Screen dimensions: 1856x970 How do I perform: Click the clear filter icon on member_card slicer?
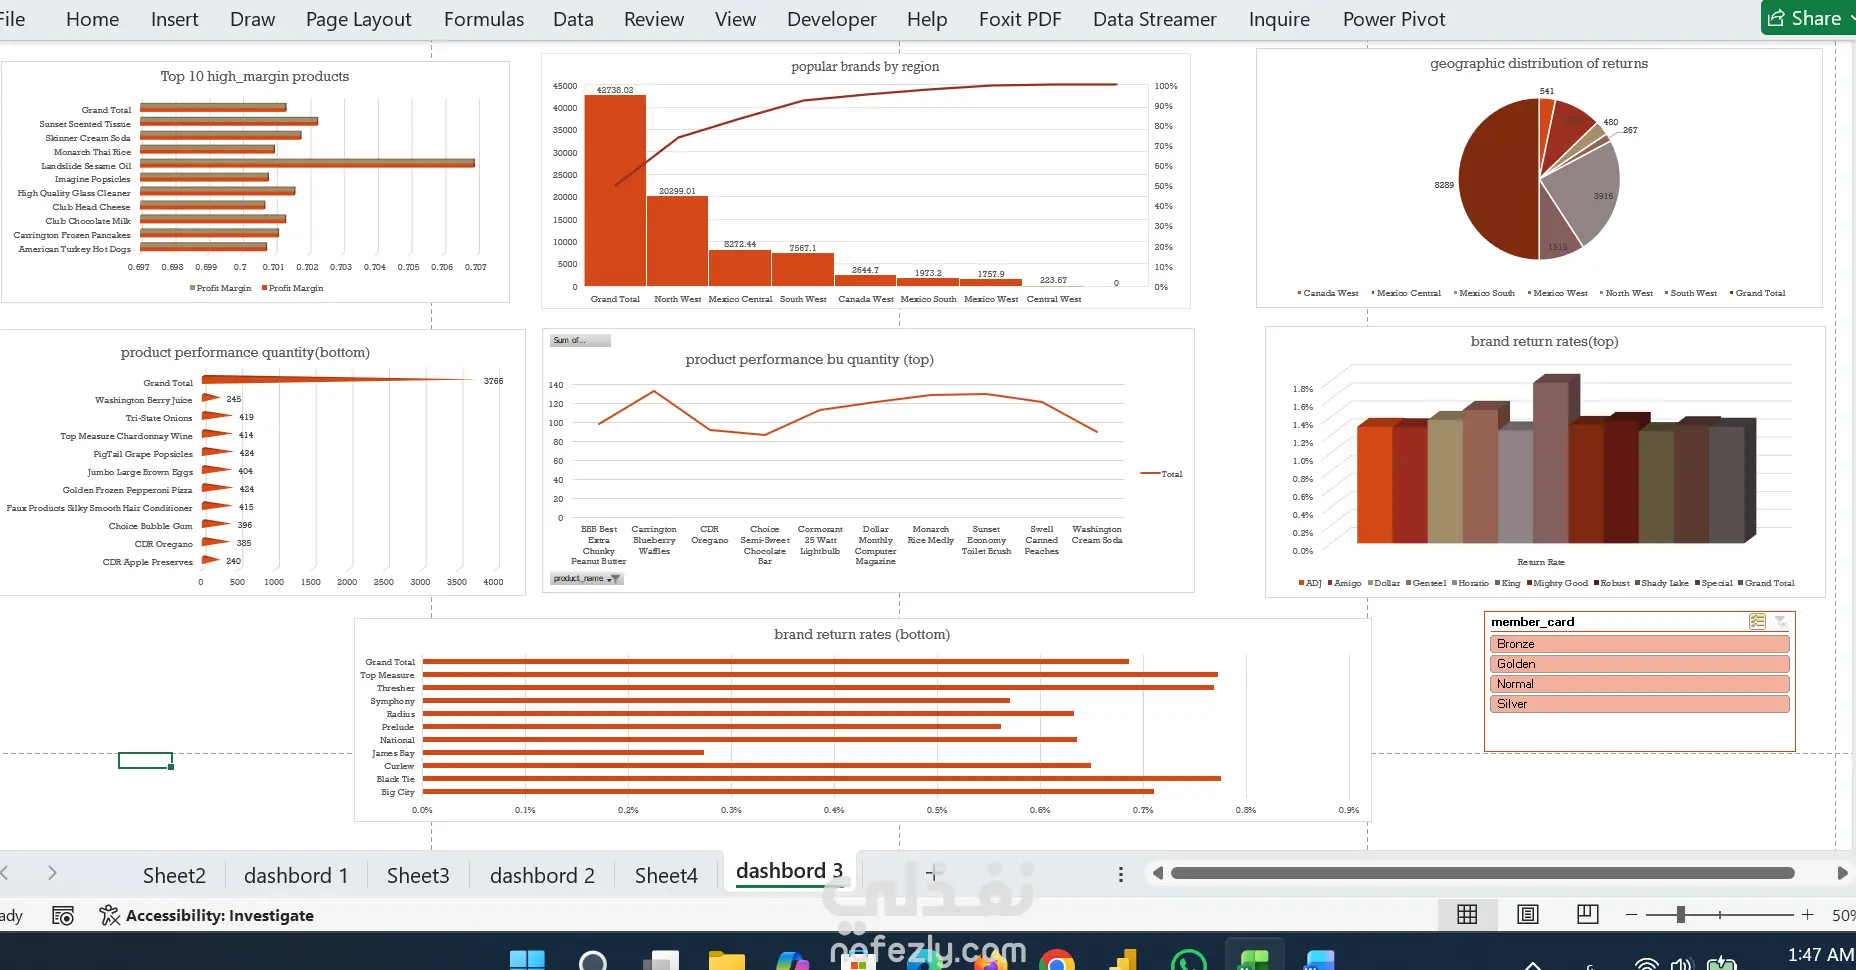[x=1781, y=622]
